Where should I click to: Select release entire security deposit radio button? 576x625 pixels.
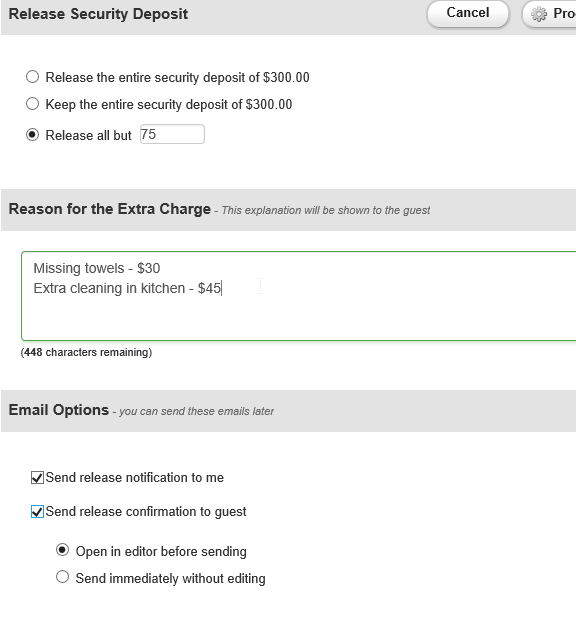[33, 77]
